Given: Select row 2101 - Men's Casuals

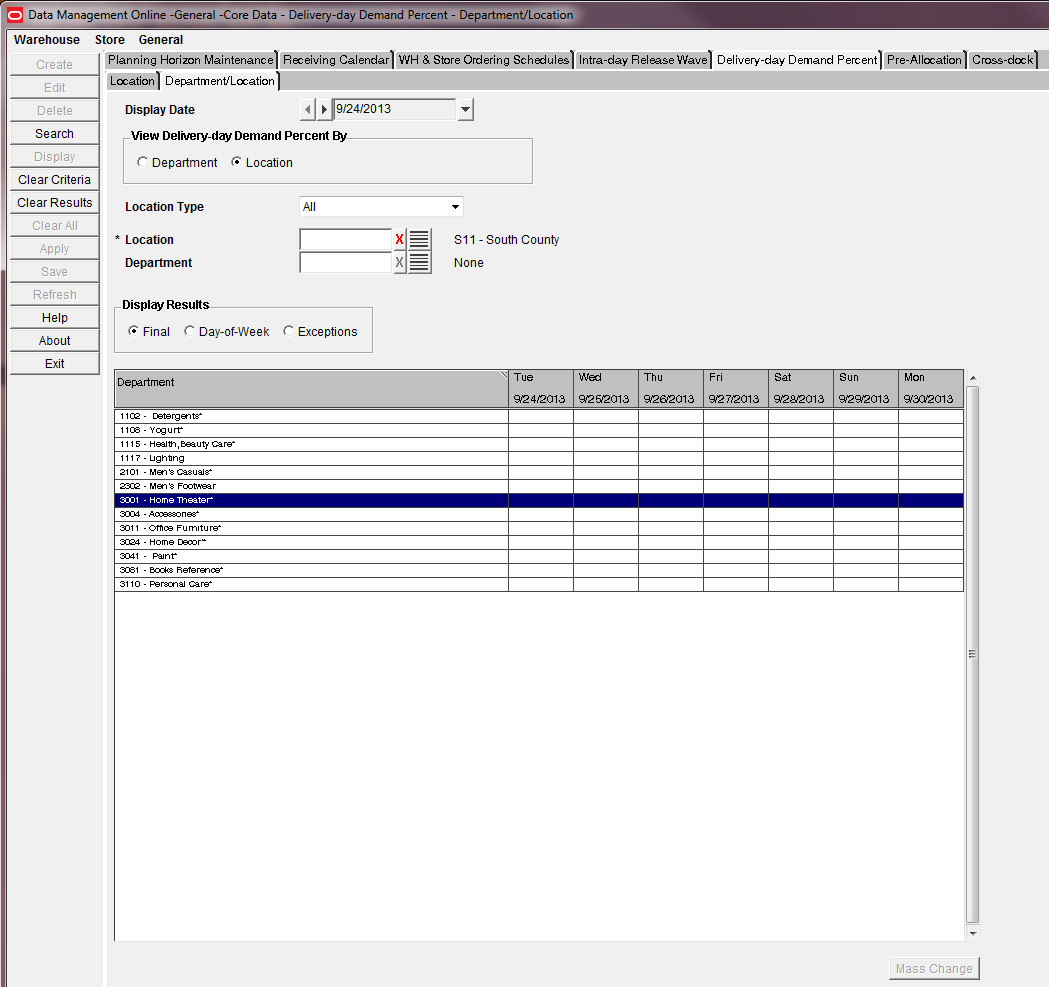Looking at the screenshot, I should [539, 472].
